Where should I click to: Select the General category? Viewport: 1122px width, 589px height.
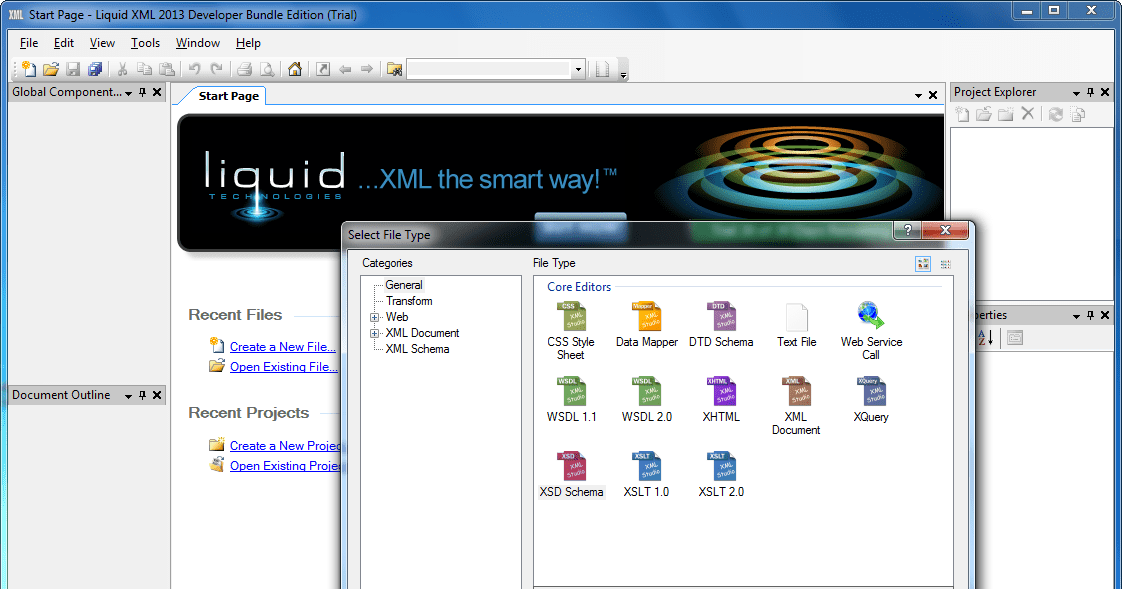click(404, 285)
